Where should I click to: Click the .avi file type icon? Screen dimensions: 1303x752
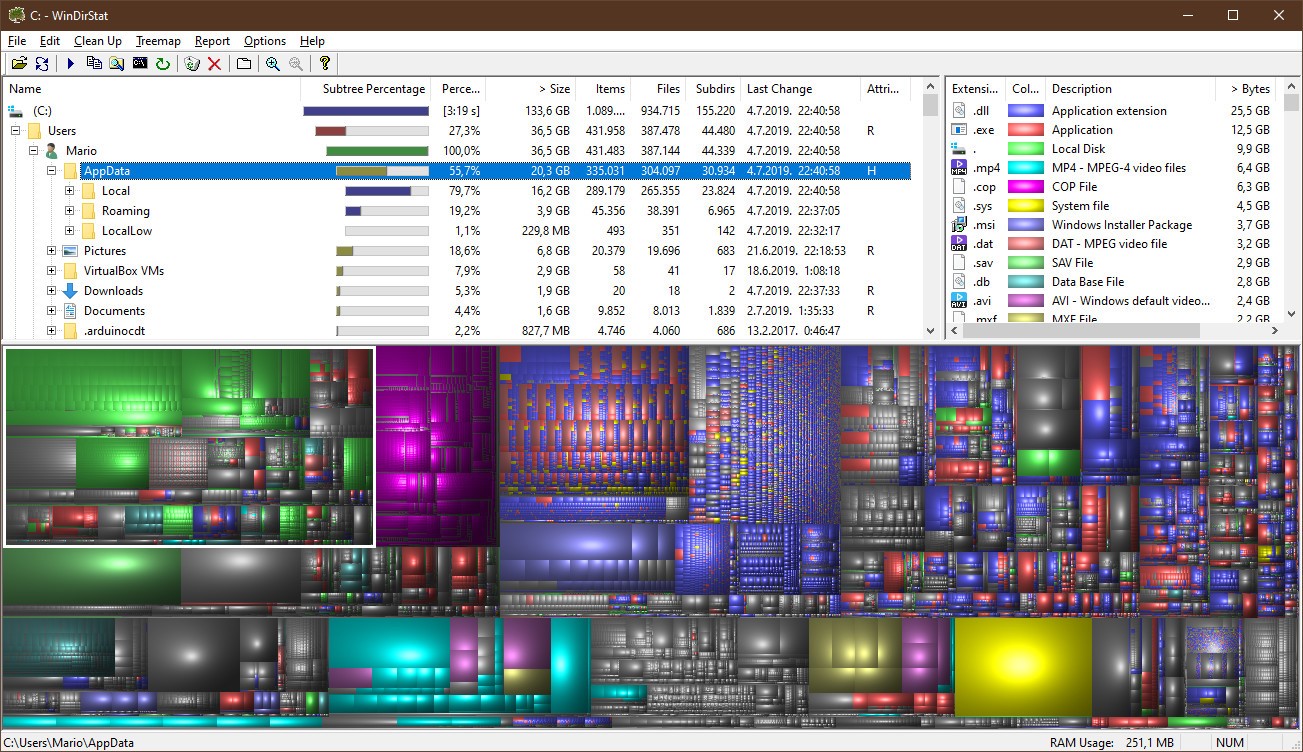[x=959, y=301]
